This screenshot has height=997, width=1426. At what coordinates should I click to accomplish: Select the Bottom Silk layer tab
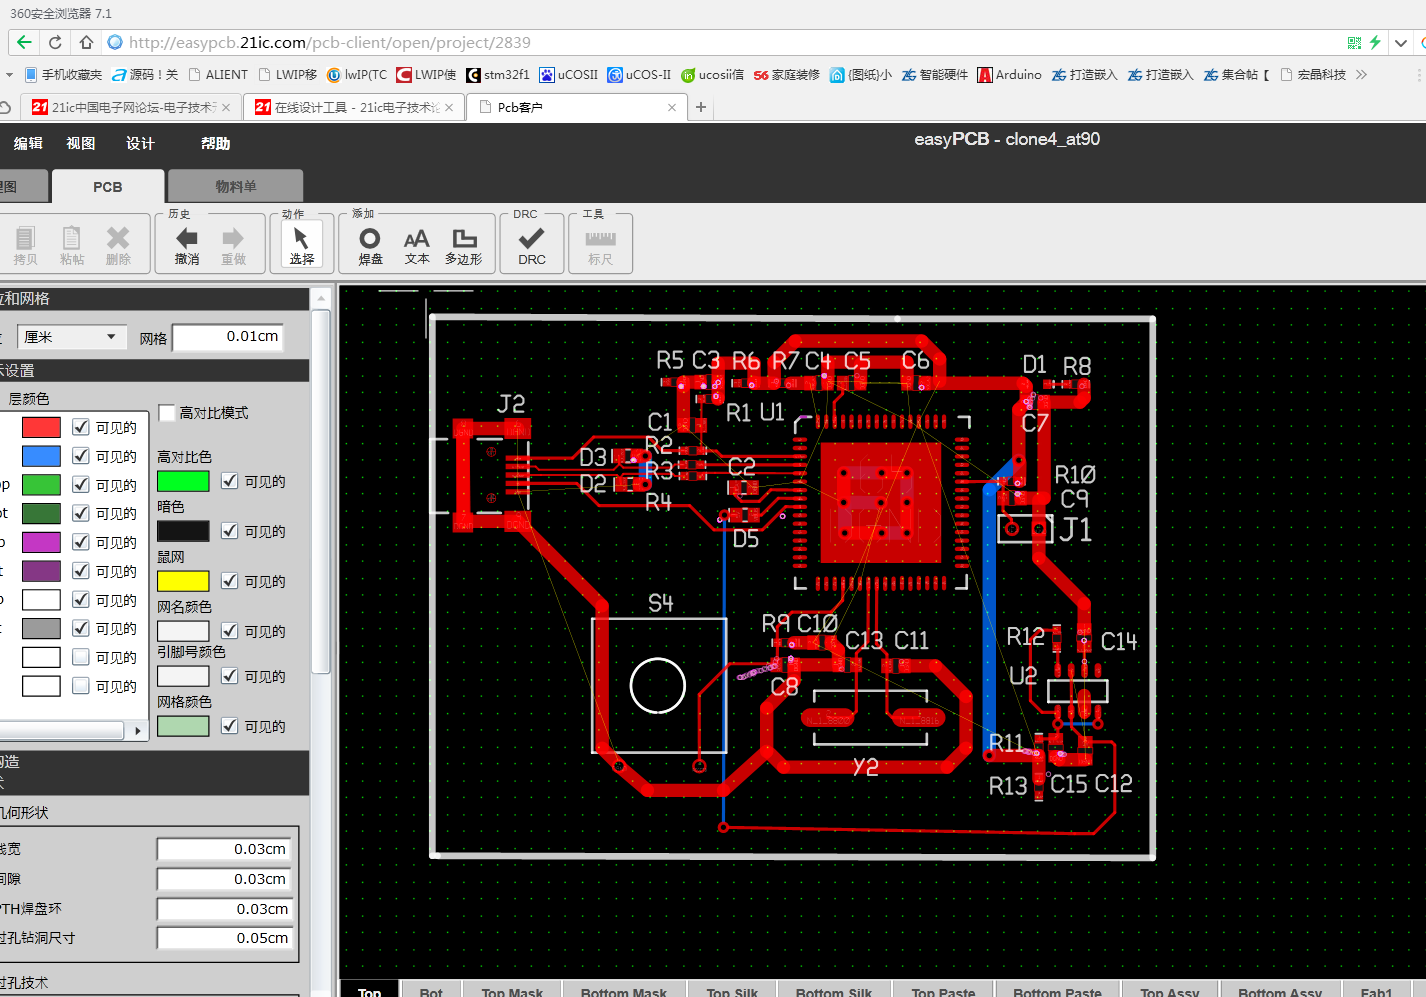pyautogui.click(x=834, y=990)
